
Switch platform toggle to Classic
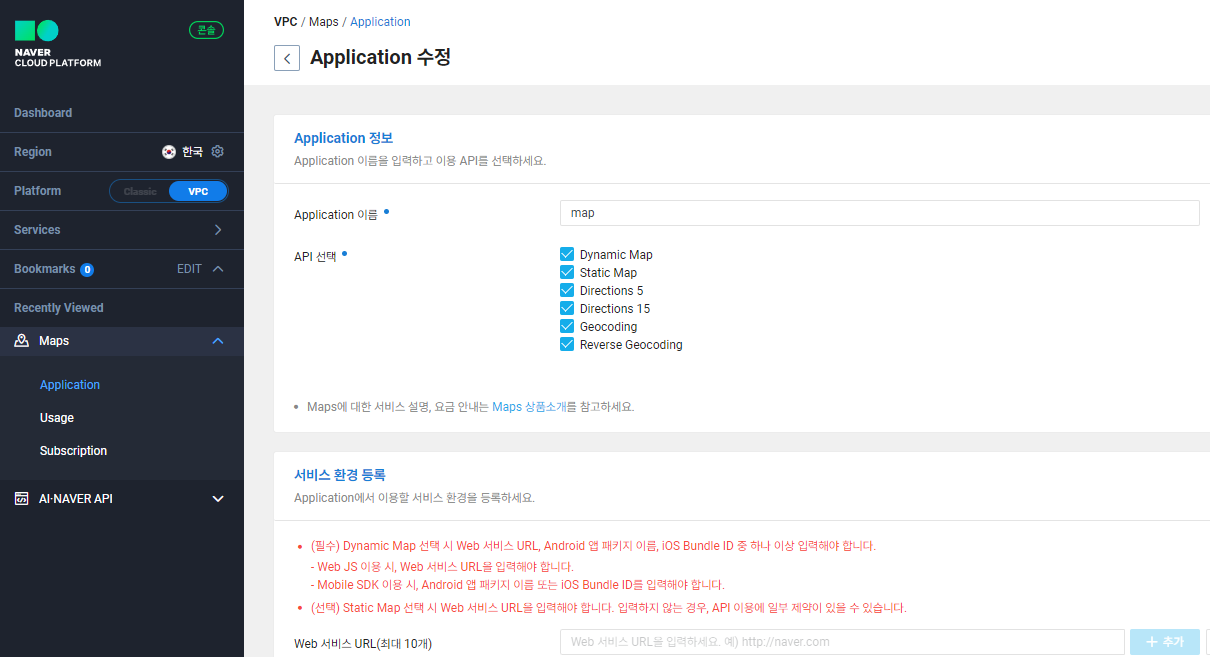click(140, 191)
